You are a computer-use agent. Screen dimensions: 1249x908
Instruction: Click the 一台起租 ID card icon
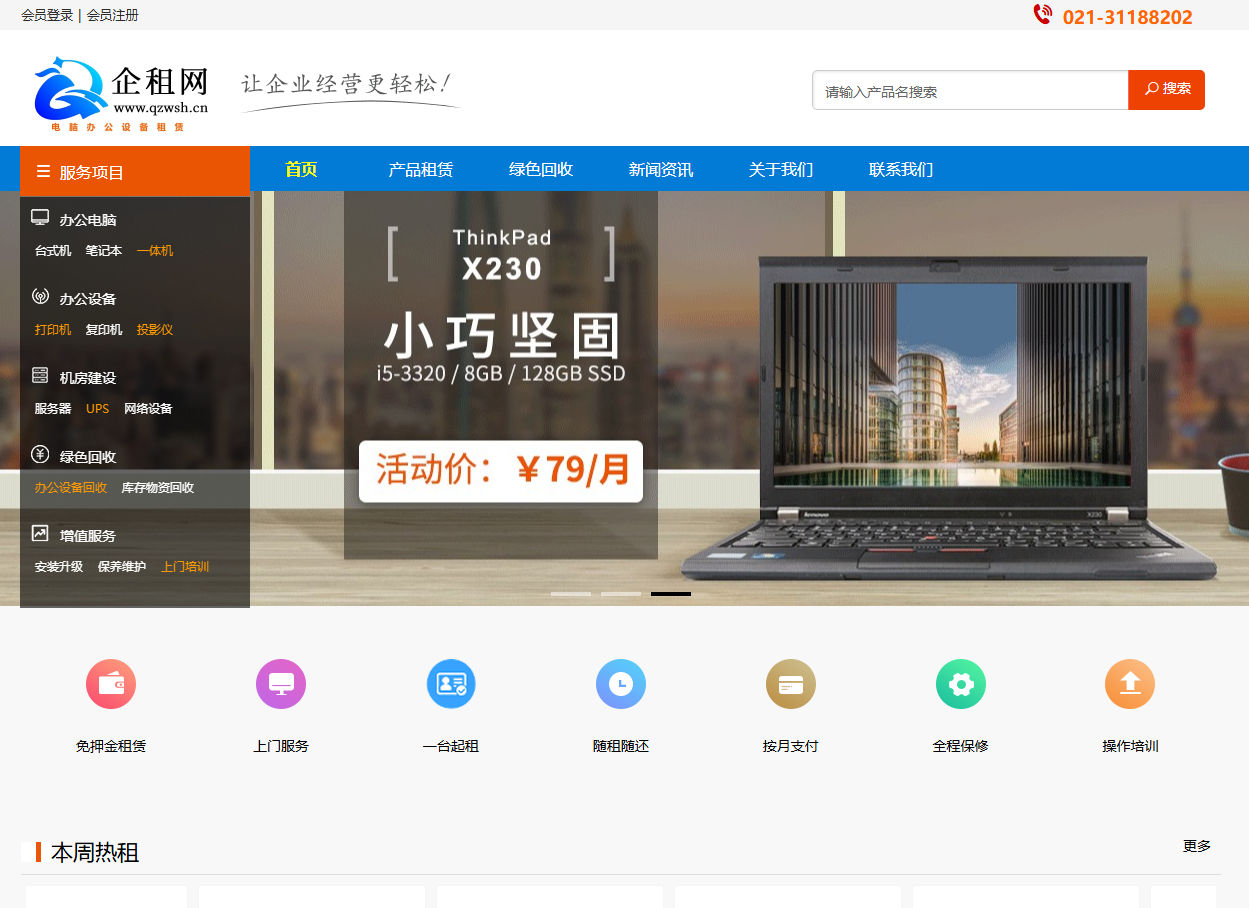point(450,684)
